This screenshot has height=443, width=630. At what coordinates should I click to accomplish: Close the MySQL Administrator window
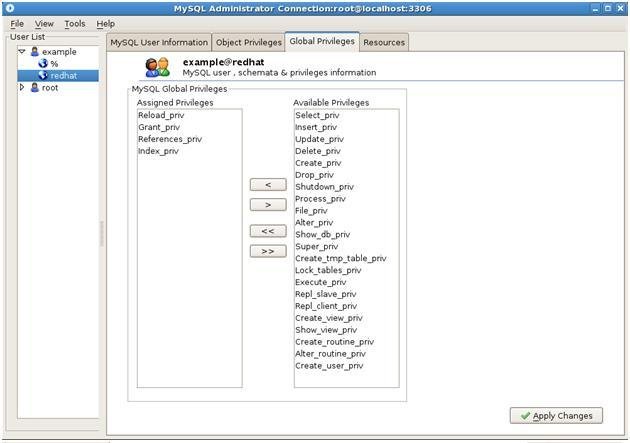(x=620, y=8)
